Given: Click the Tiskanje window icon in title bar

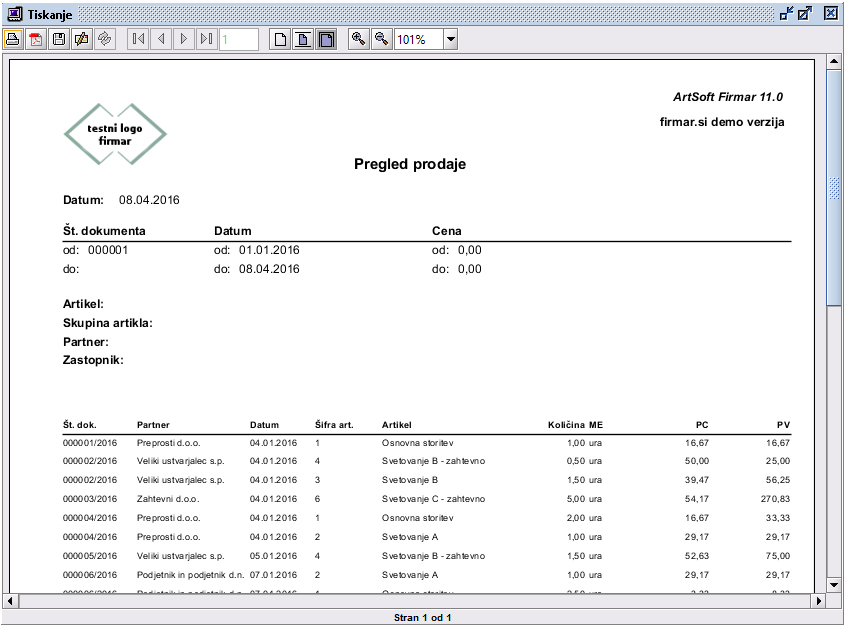Looking at the screenshot, I should (15, 14).
